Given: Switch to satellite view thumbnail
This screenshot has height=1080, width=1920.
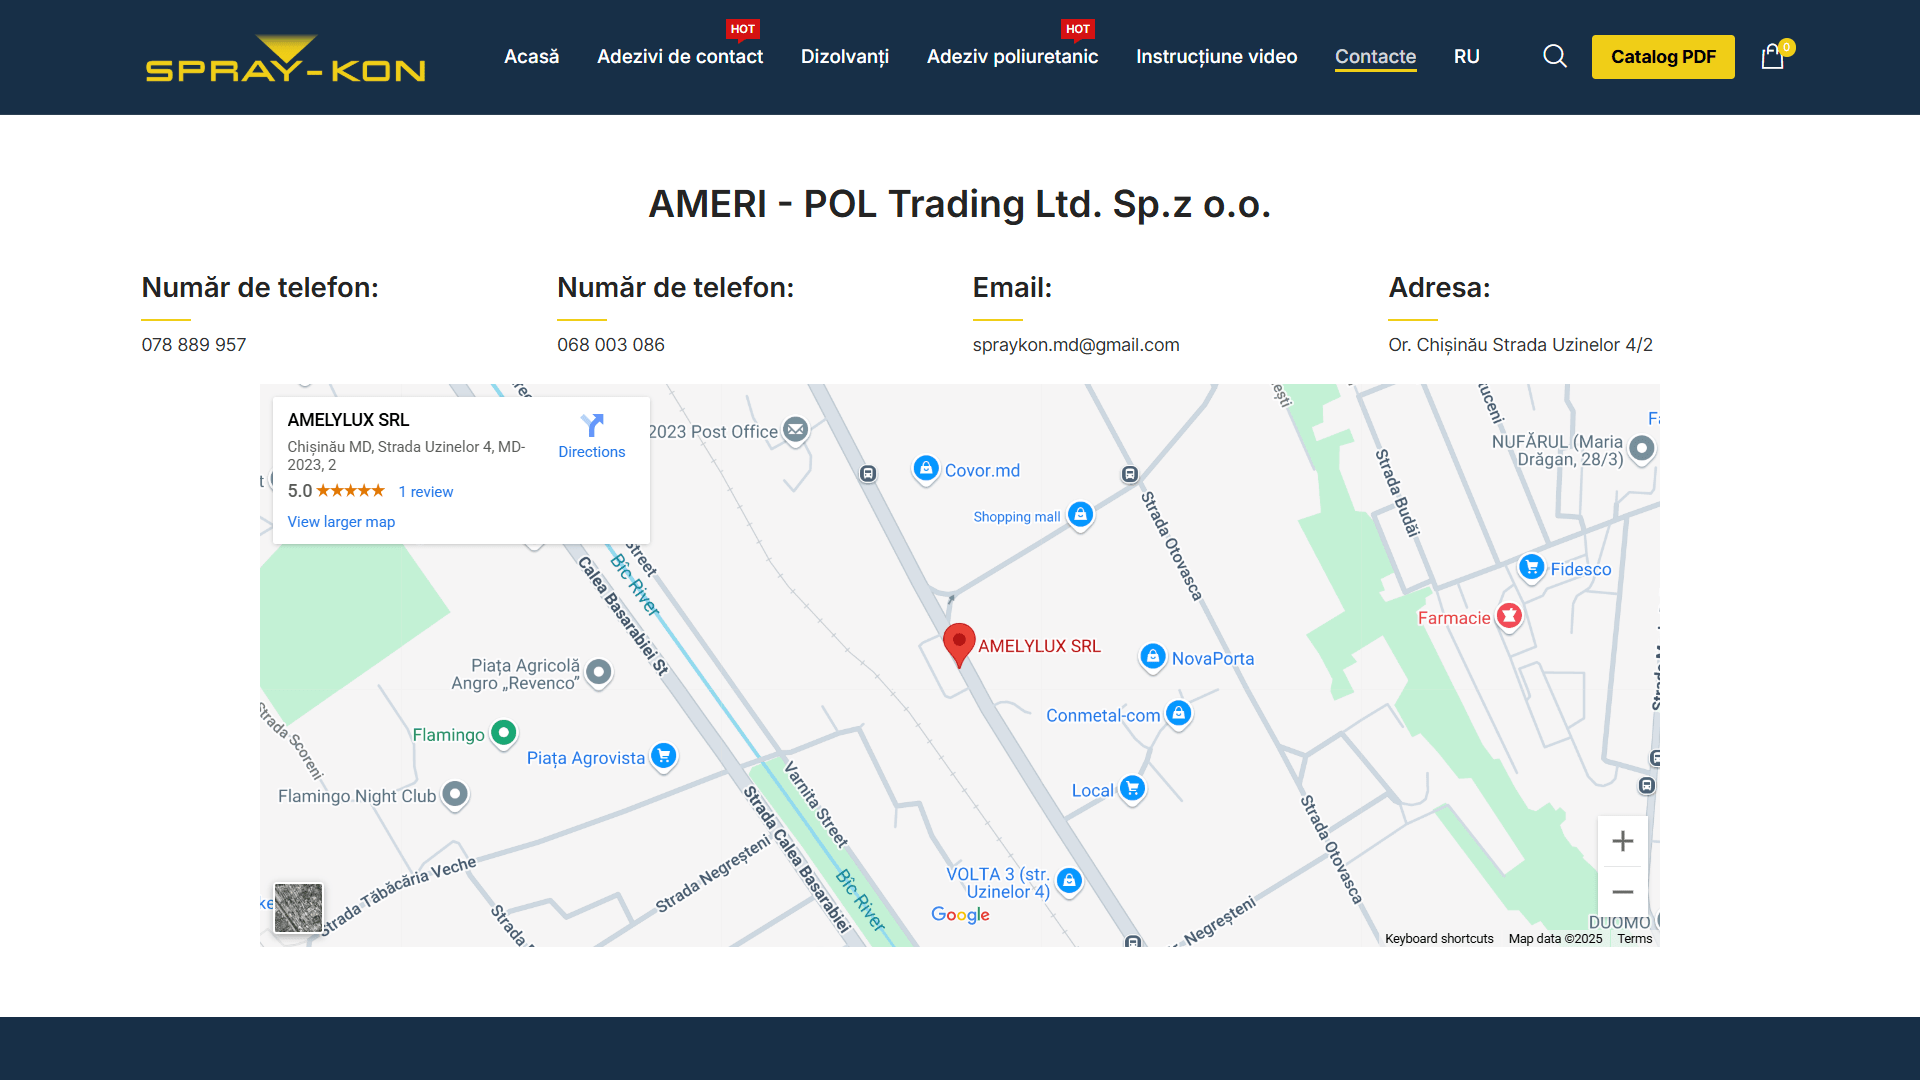Looking at the screenshot, I should tap(298, 907).
